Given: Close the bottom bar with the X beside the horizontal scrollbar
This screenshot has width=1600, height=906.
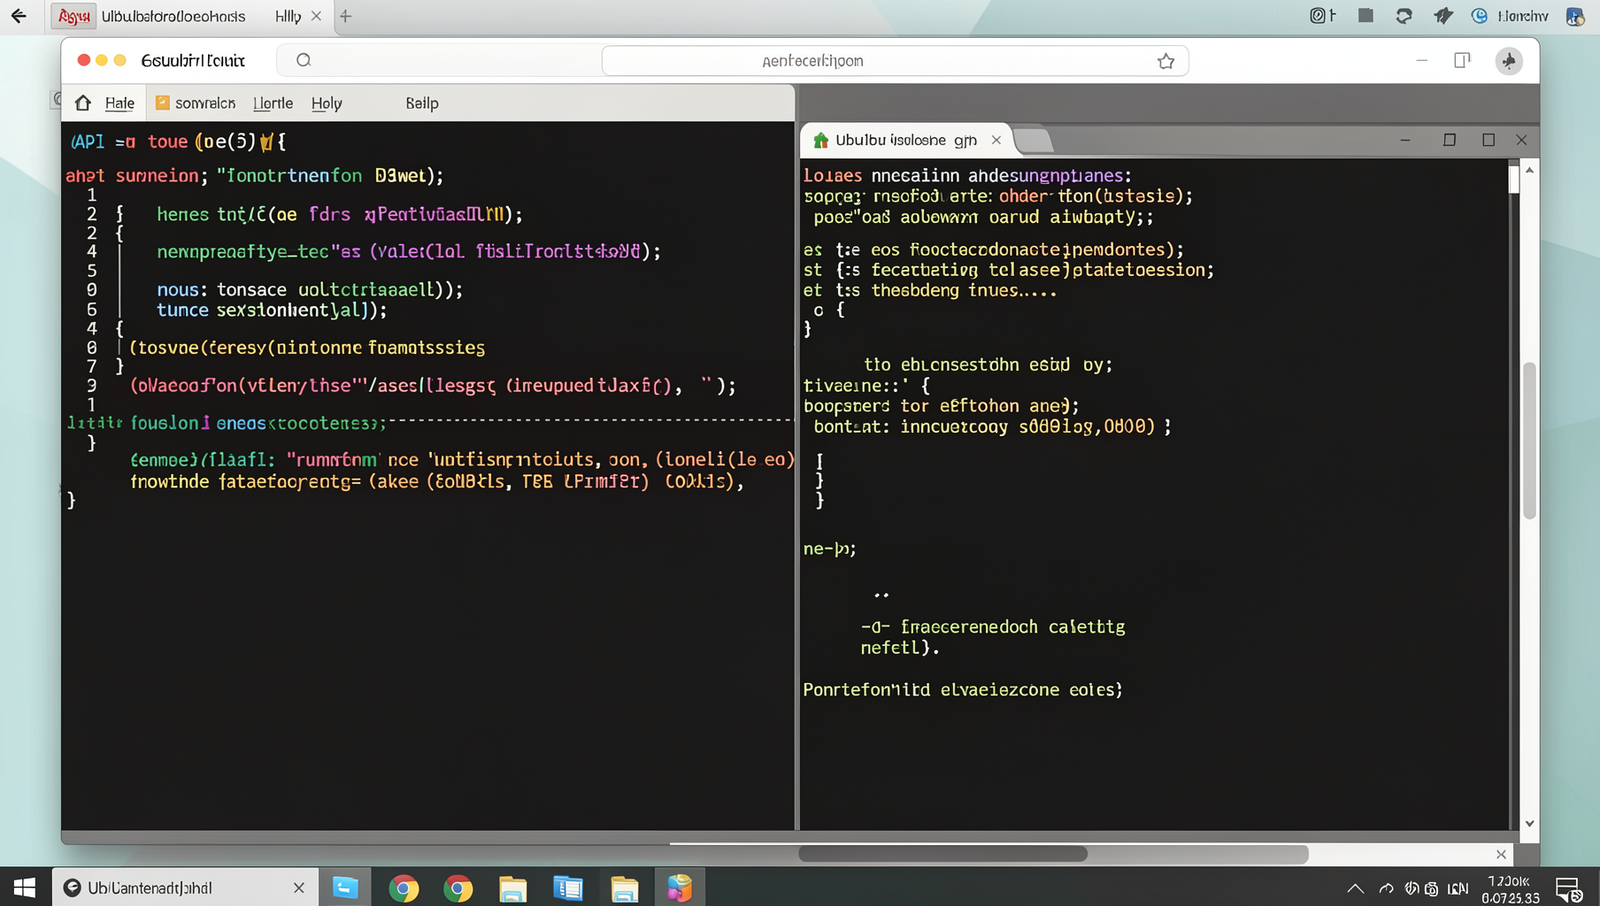Looking at the screenshot, I should [x=1501, y=854].
